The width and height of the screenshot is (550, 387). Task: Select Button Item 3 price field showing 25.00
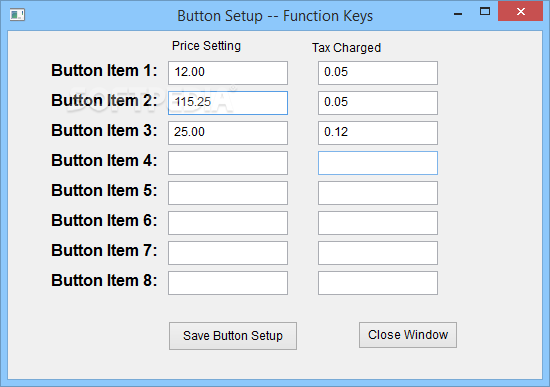coord(228,133)
